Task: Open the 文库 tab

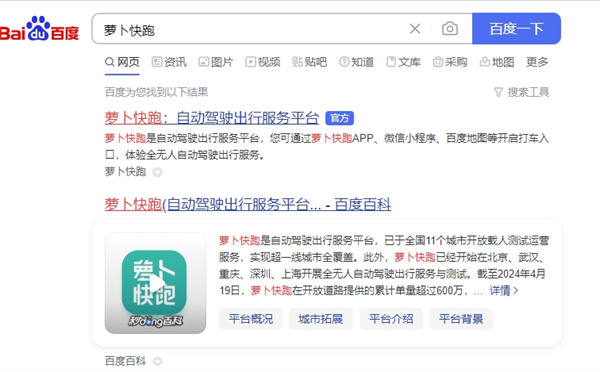Action: [x=403, y=62]
